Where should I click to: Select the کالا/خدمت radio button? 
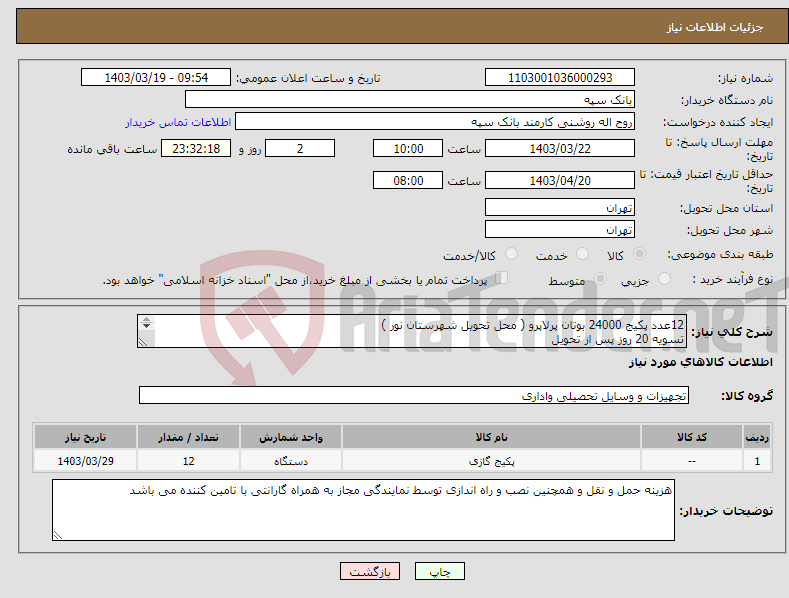[x=511, y=254]
